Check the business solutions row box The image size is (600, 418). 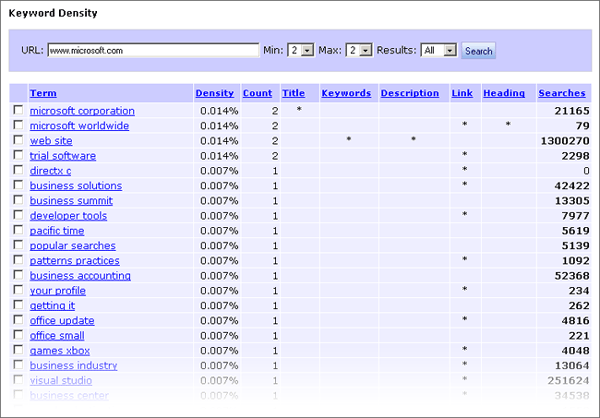coord(18,185)
